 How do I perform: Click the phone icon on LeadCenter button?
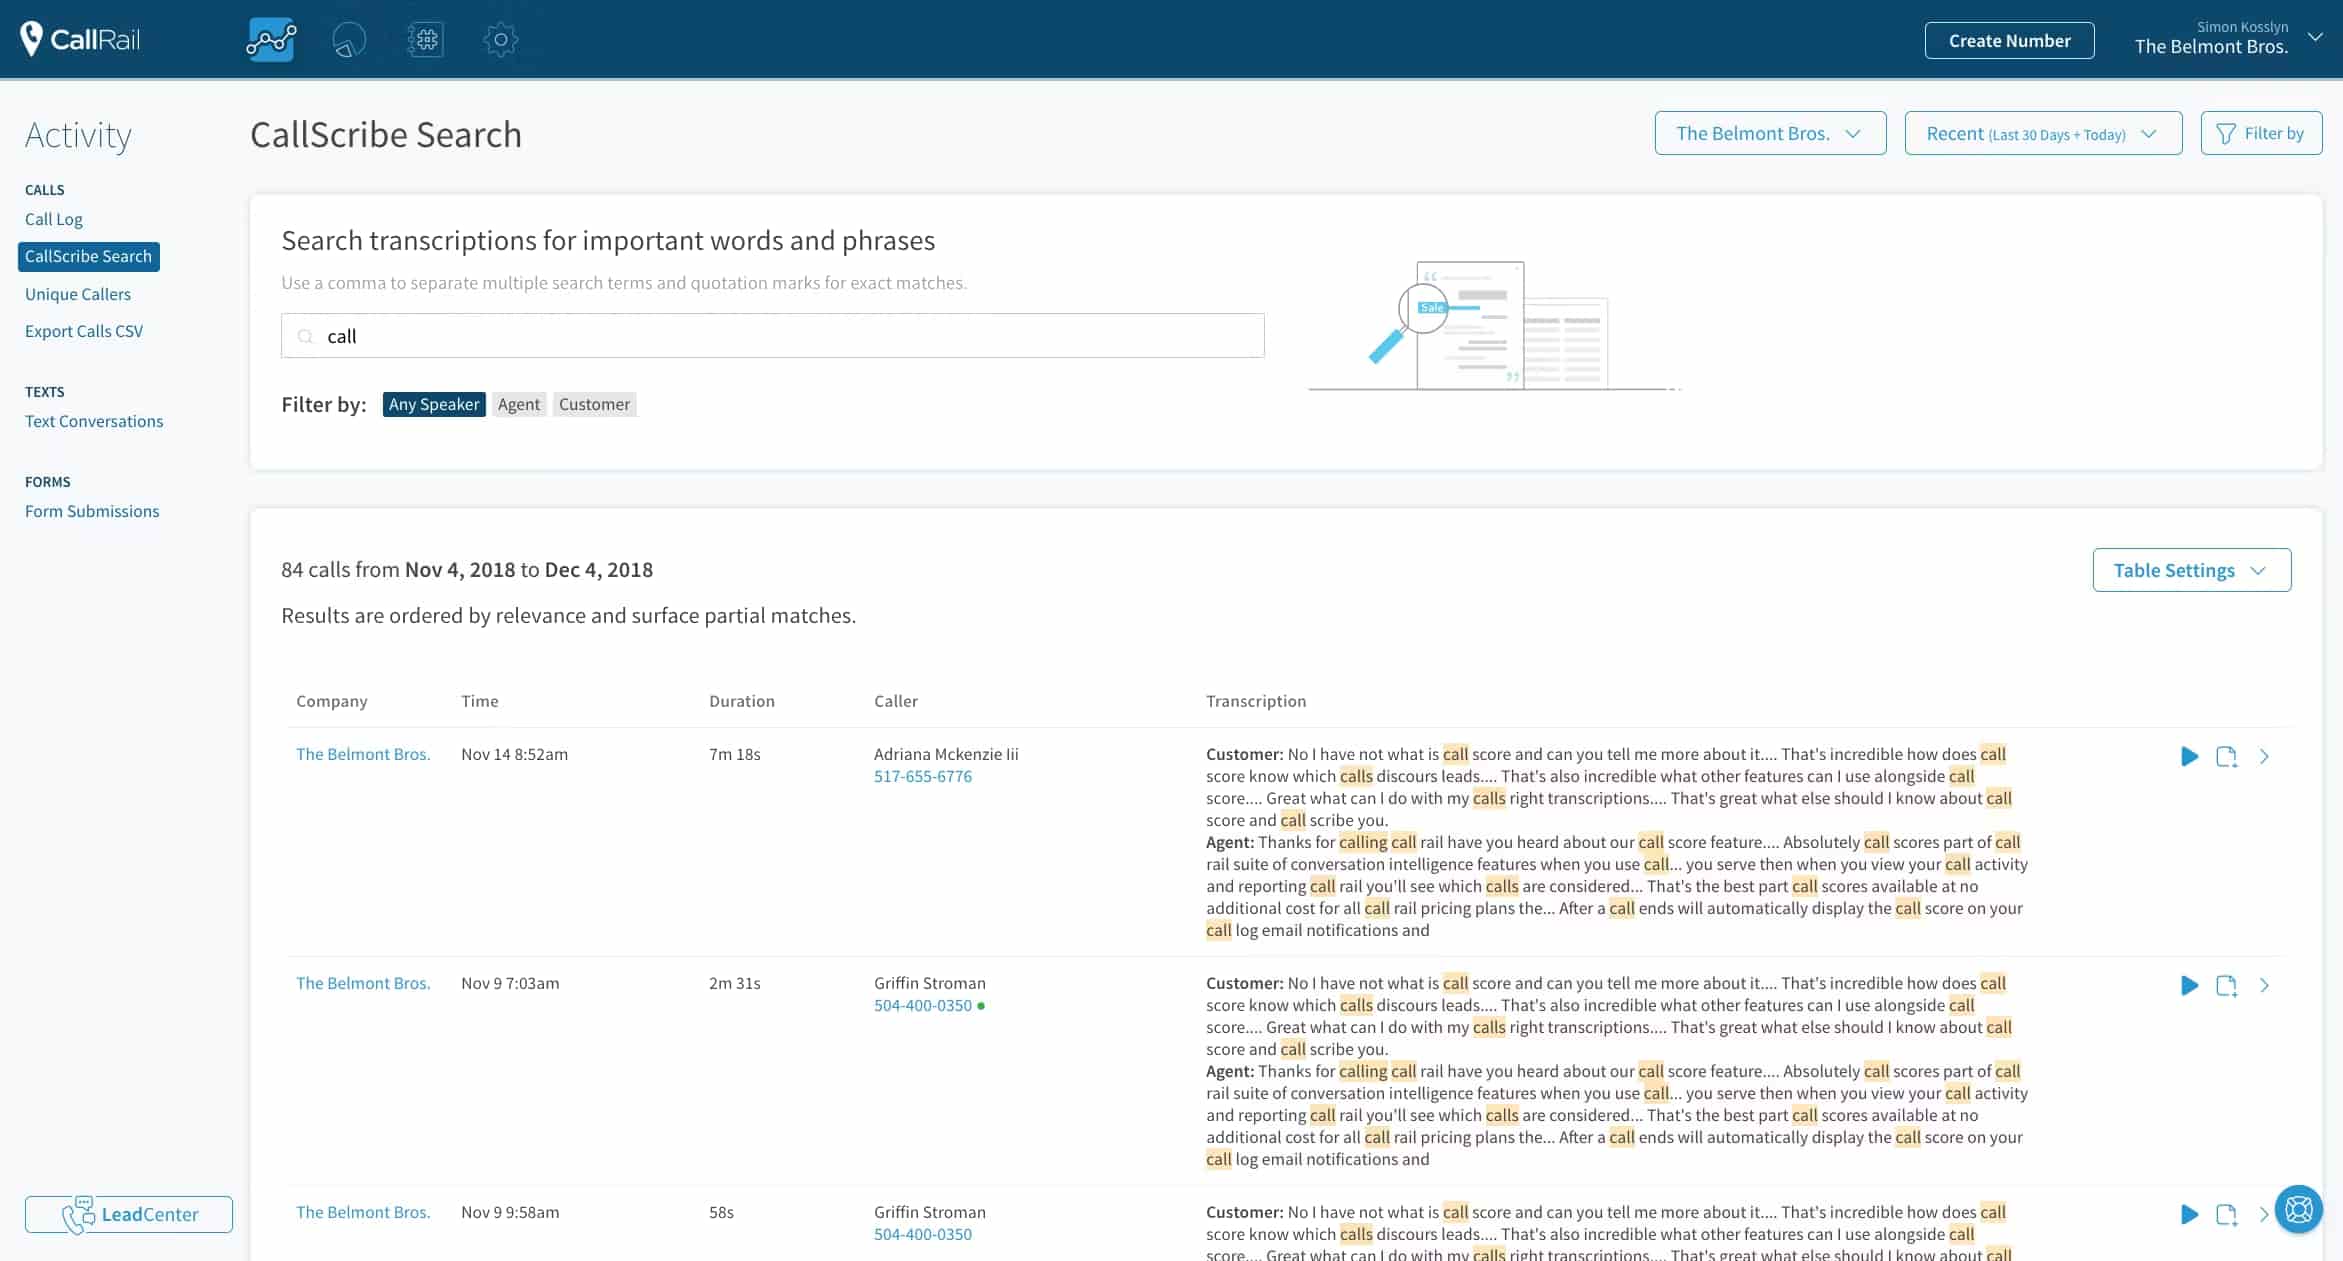click(78, 1214)
